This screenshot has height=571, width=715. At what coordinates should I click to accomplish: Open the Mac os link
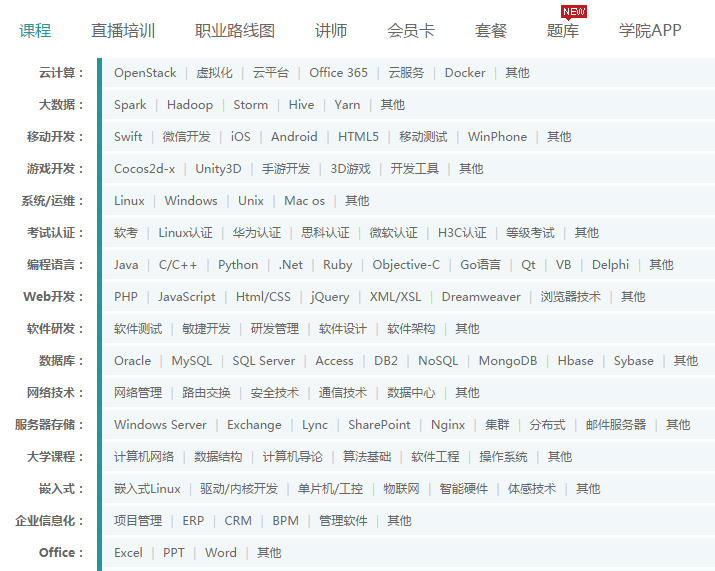[x=304, y=201]
